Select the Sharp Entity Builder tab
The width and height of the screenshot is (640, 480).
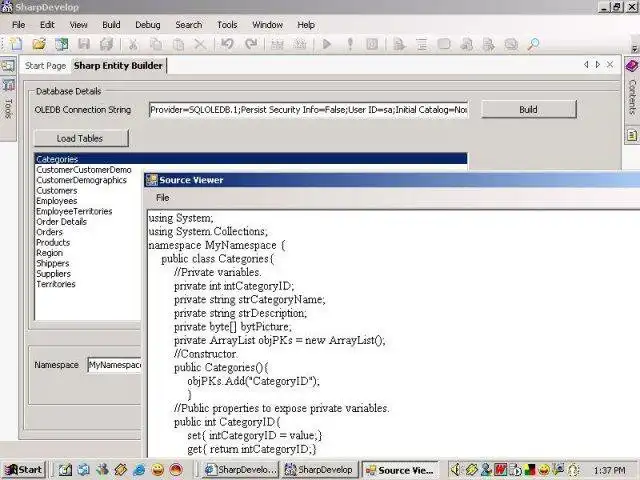pyautogui.click(x=118, y=66)
